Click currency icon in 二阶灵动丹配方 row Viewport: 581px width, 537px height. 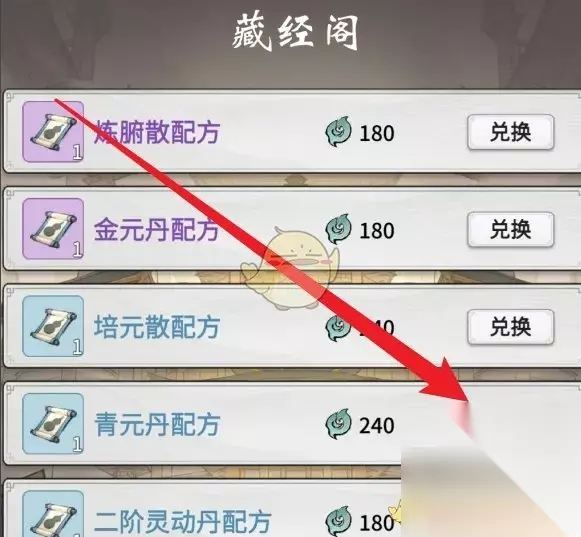coord(338,521)
